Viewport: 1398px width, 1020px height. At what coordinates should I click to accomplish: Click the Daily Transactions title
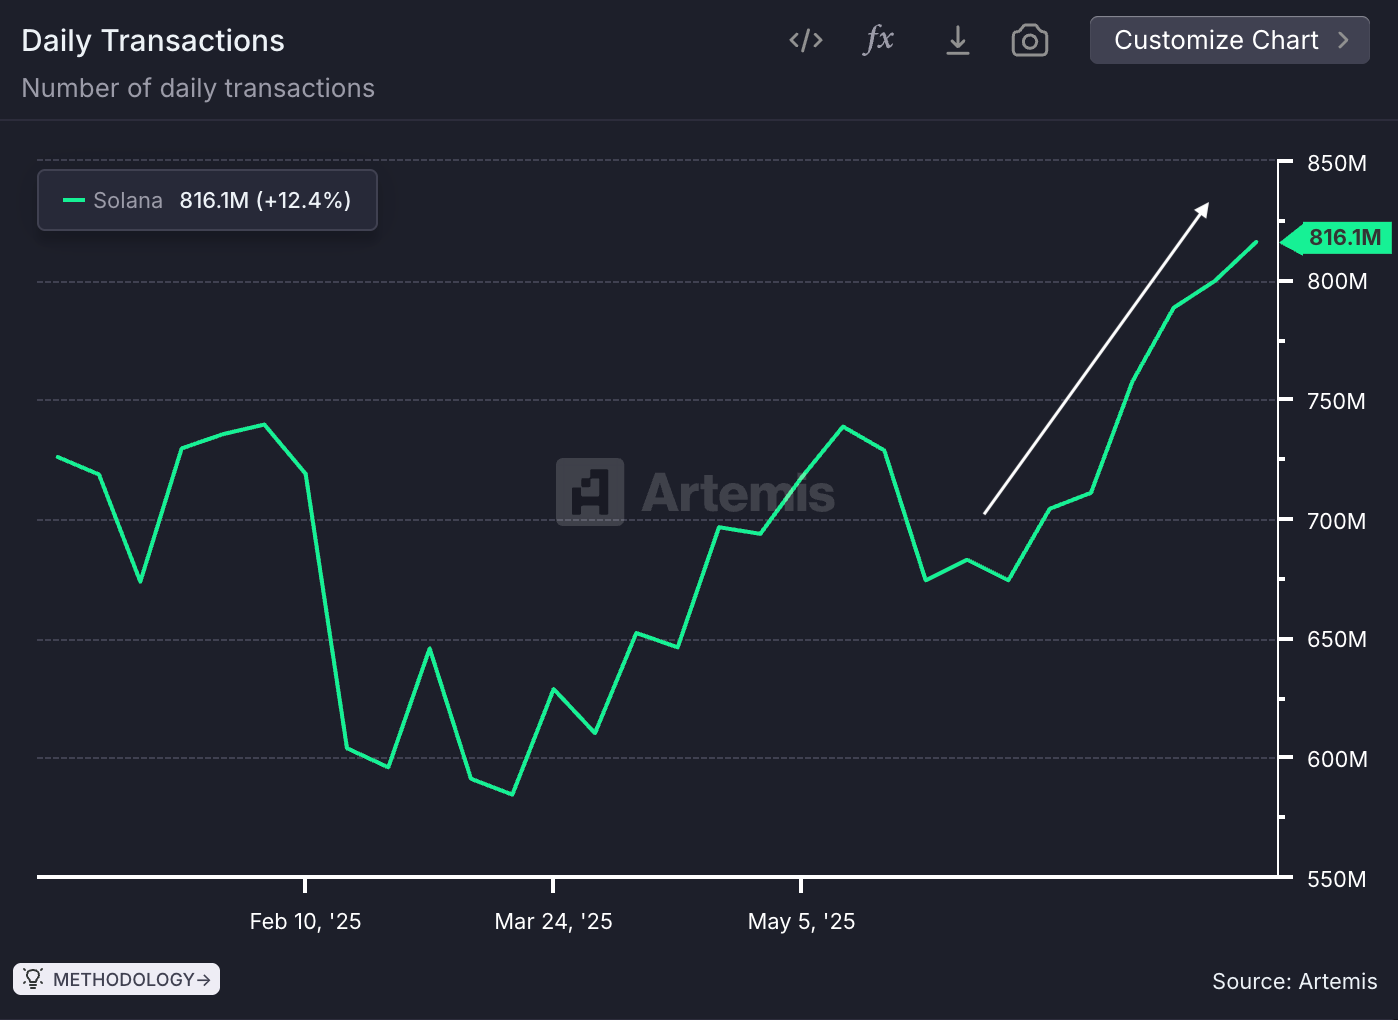153,41
